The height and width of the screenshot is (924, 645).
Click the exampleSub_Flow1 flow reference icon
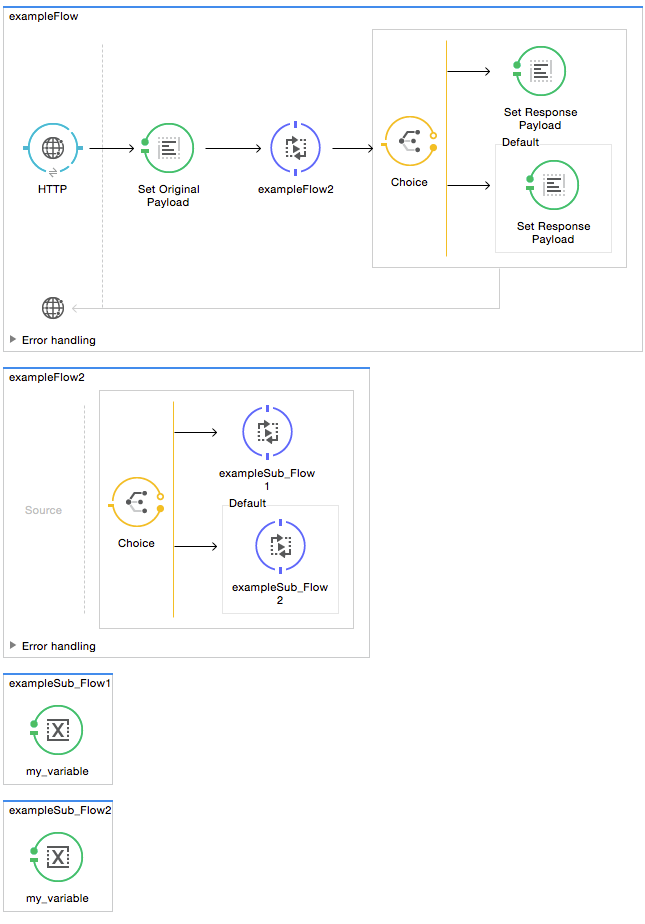coord(267,432)
